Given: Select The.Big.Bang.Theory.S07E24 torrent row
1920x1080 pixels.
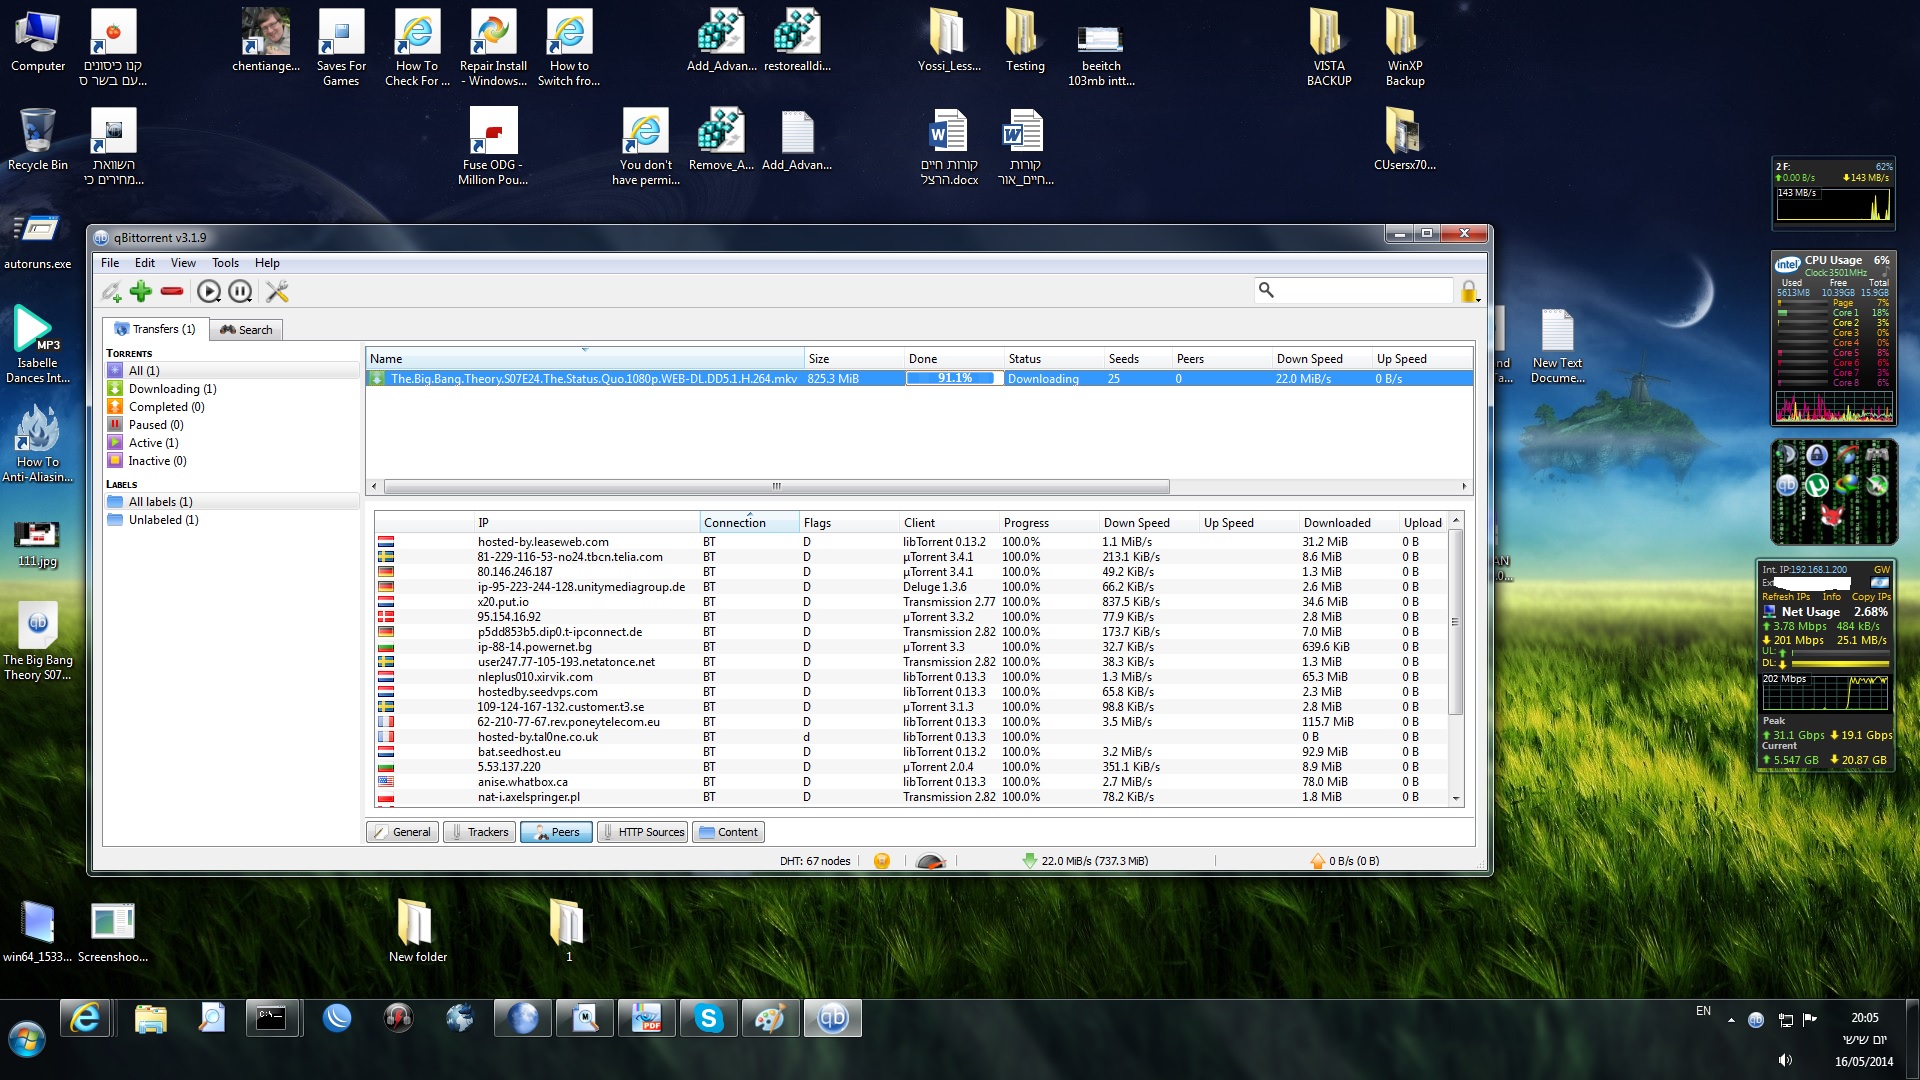Looking at the screenshot, I should pyautogui.click(x=919, y=379).
